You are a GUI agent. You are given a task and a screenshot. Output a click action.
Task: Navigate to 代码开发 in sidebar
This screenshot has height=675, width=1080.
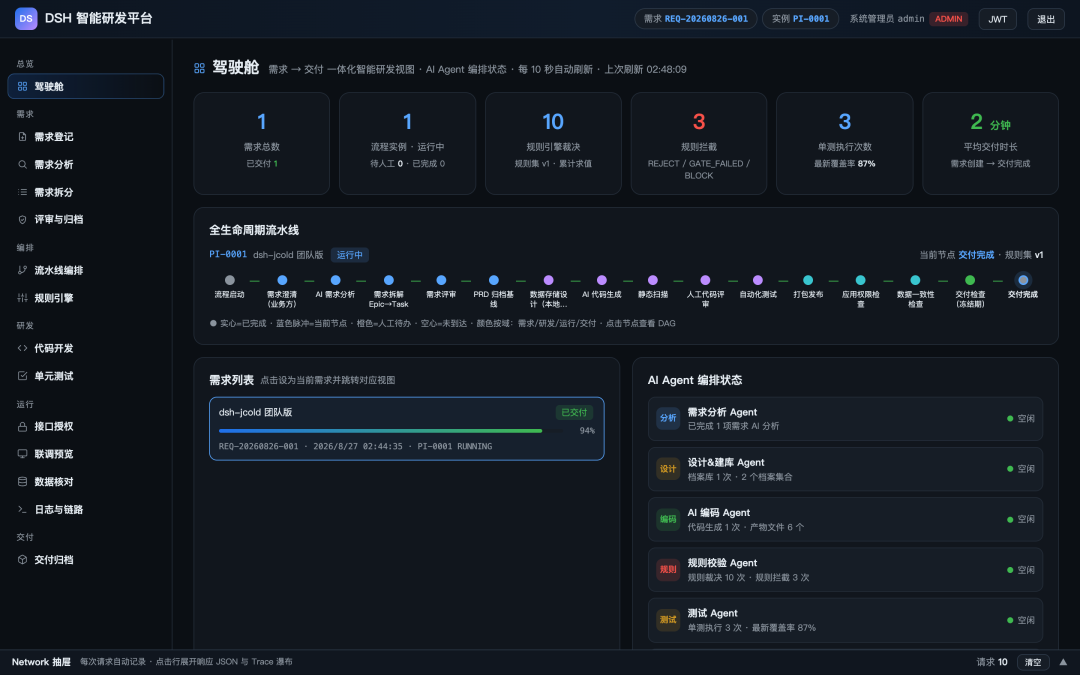tap(85, 349)
